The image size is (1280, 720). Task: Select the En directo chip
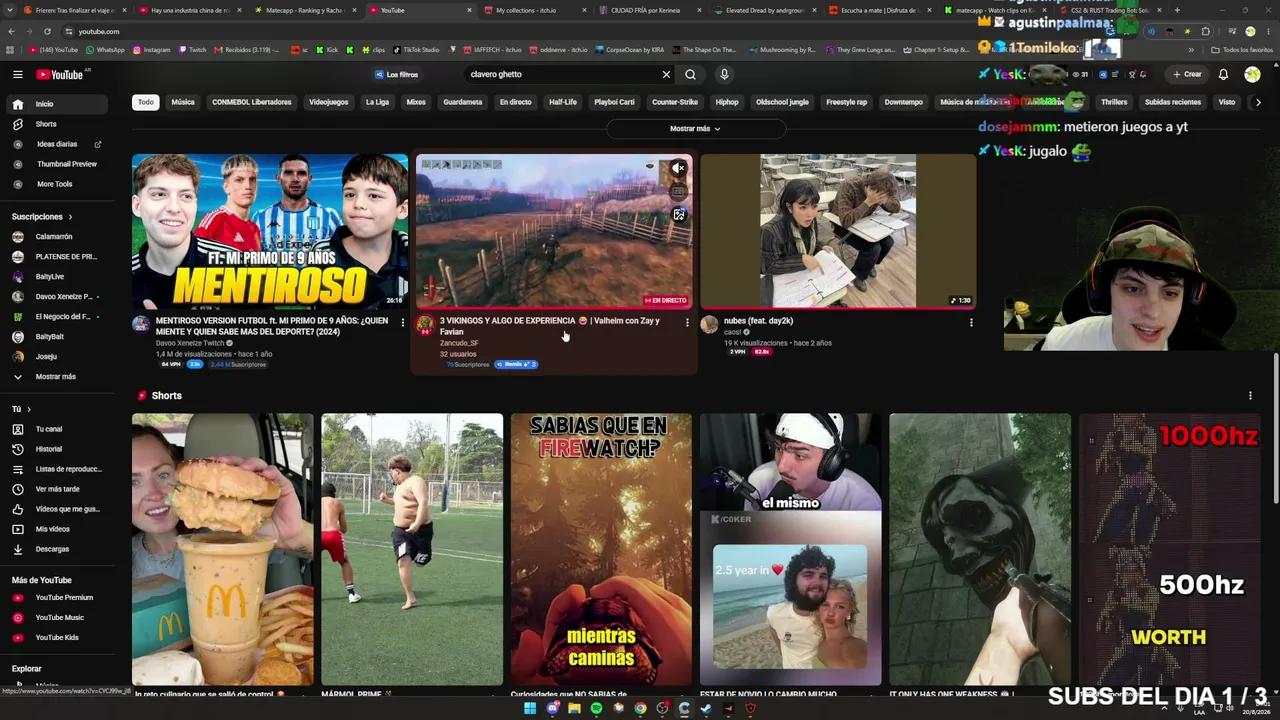tap(516, 102)
